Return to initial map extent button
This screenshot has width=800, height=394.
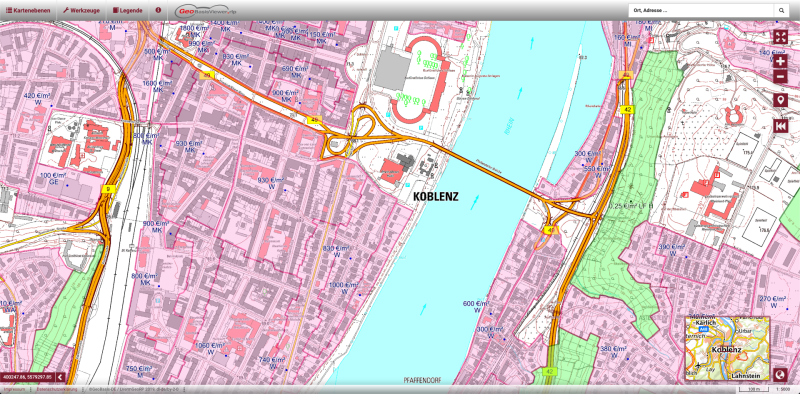click(x=780, y=126)
